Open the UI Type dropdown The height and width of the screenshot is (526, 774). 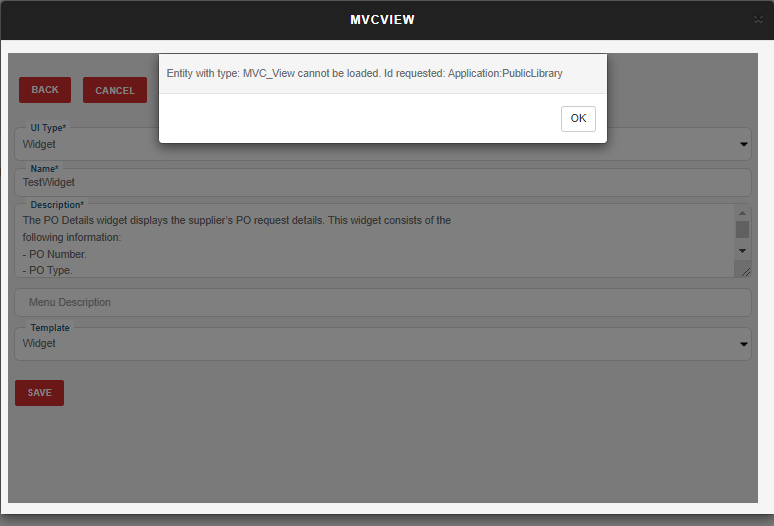[383, 144]
